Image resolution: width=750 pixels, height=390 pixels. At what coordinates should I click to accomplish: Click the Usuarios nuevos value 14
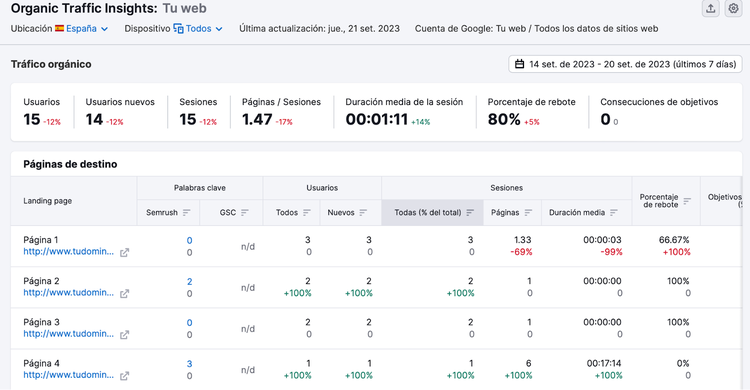click(94, 119)
